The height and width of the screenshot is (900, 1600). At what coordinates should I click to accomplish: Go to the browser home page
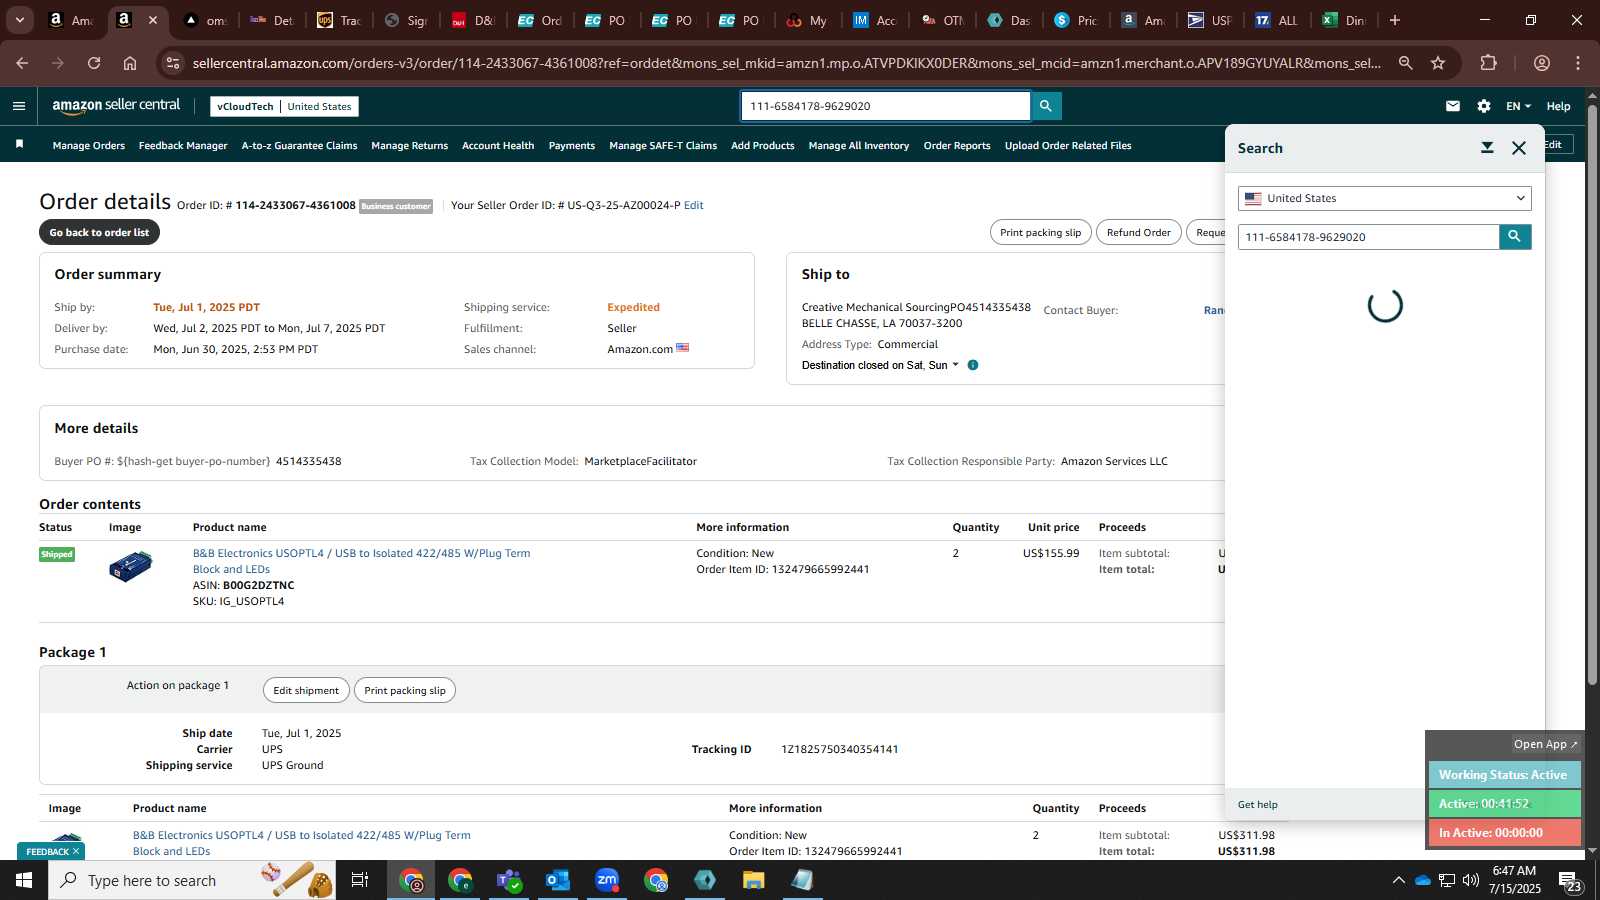(130, 63)
